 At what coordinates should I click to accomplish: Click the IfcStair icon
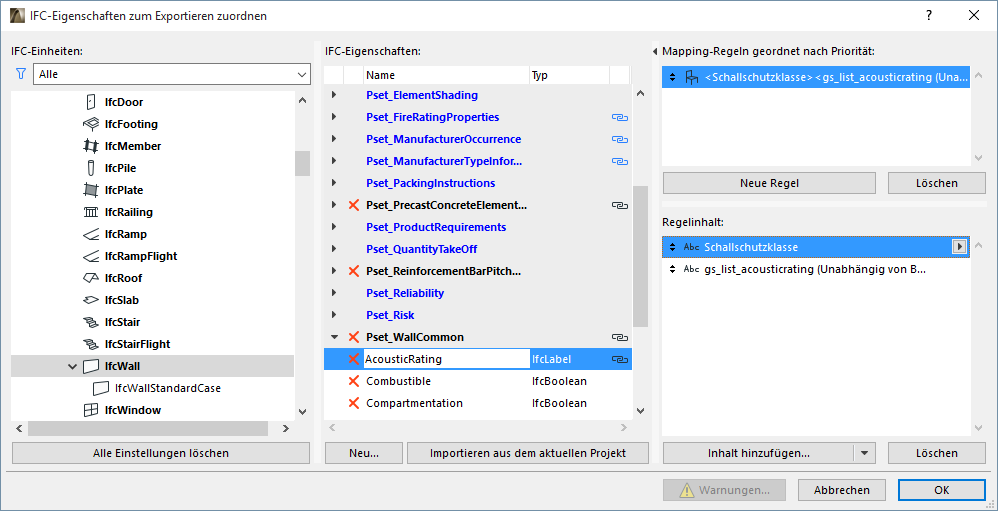90,322
